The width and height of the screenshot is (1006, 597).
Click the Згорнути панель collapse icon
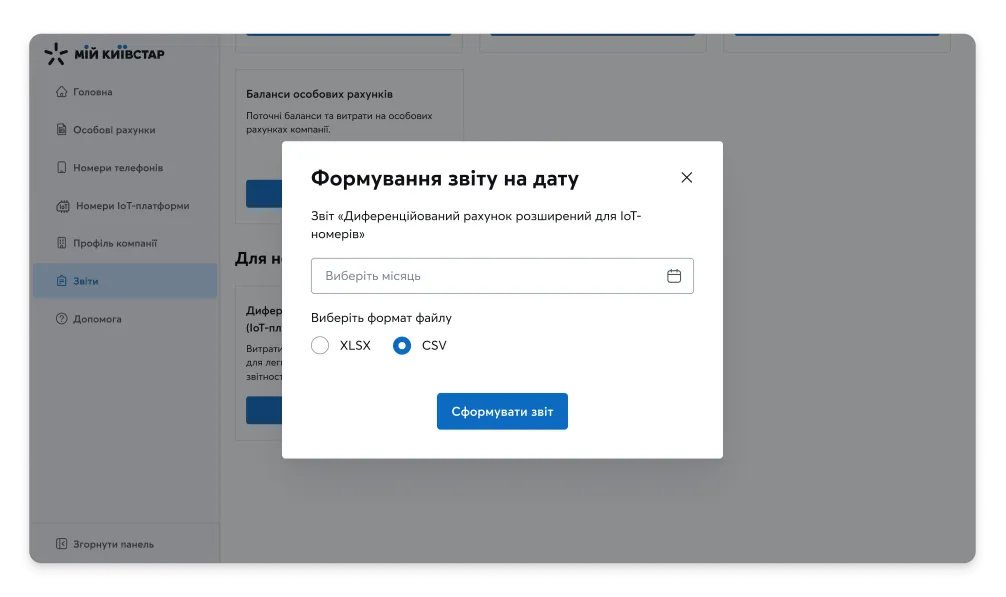pos(62,544)
